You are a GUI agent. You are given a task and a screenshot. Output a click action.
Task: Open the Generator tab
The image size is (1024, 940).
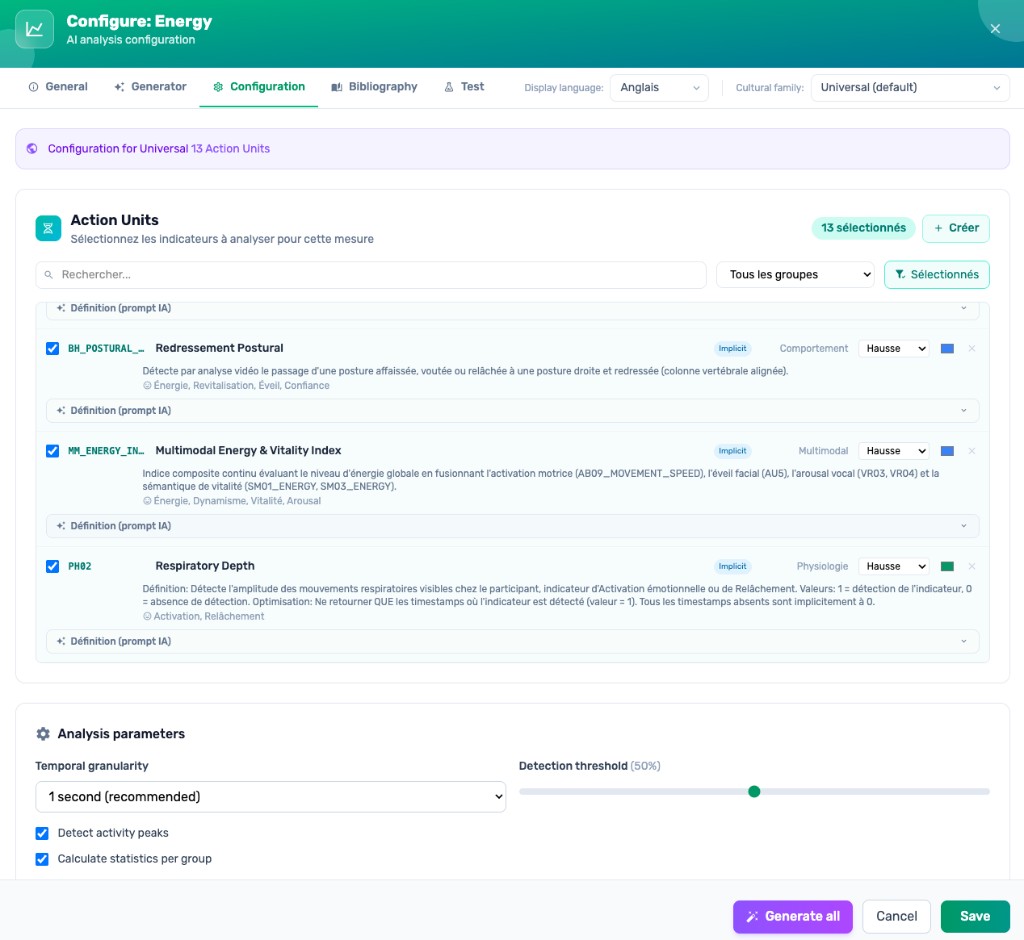pos(150,87)
